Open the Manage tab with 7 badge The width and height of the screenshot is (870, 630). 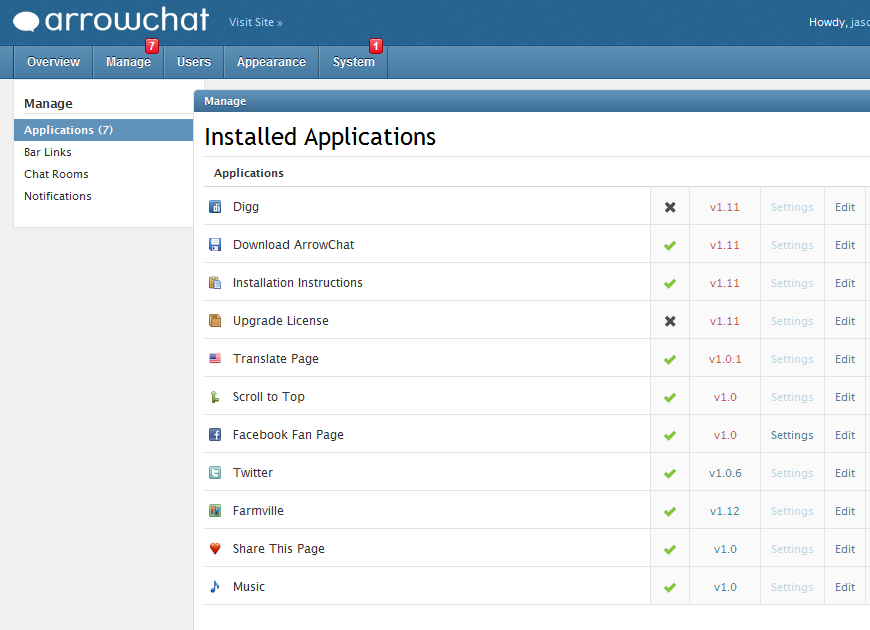point(128,62)
